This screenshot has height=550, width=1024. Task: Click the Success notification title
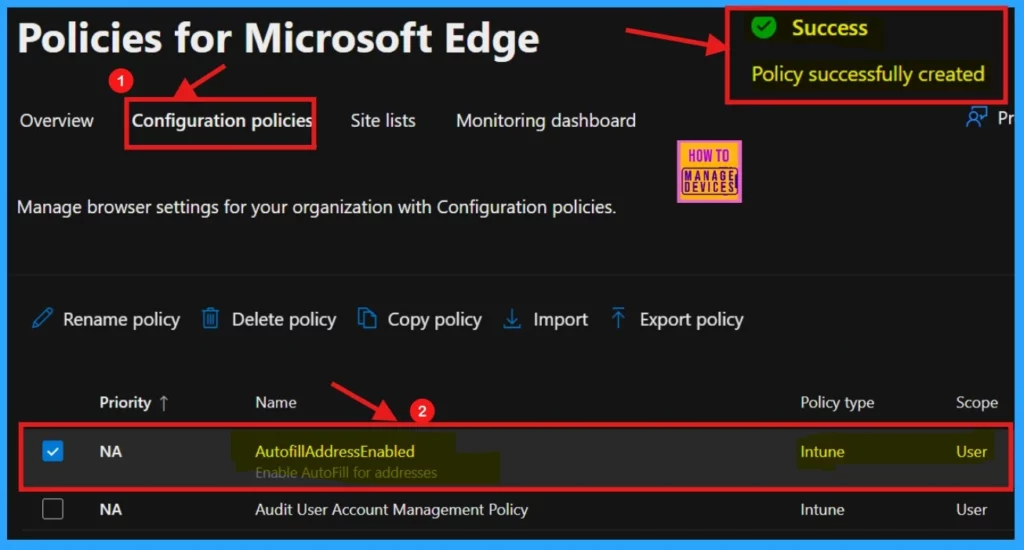tap(829, 28)
